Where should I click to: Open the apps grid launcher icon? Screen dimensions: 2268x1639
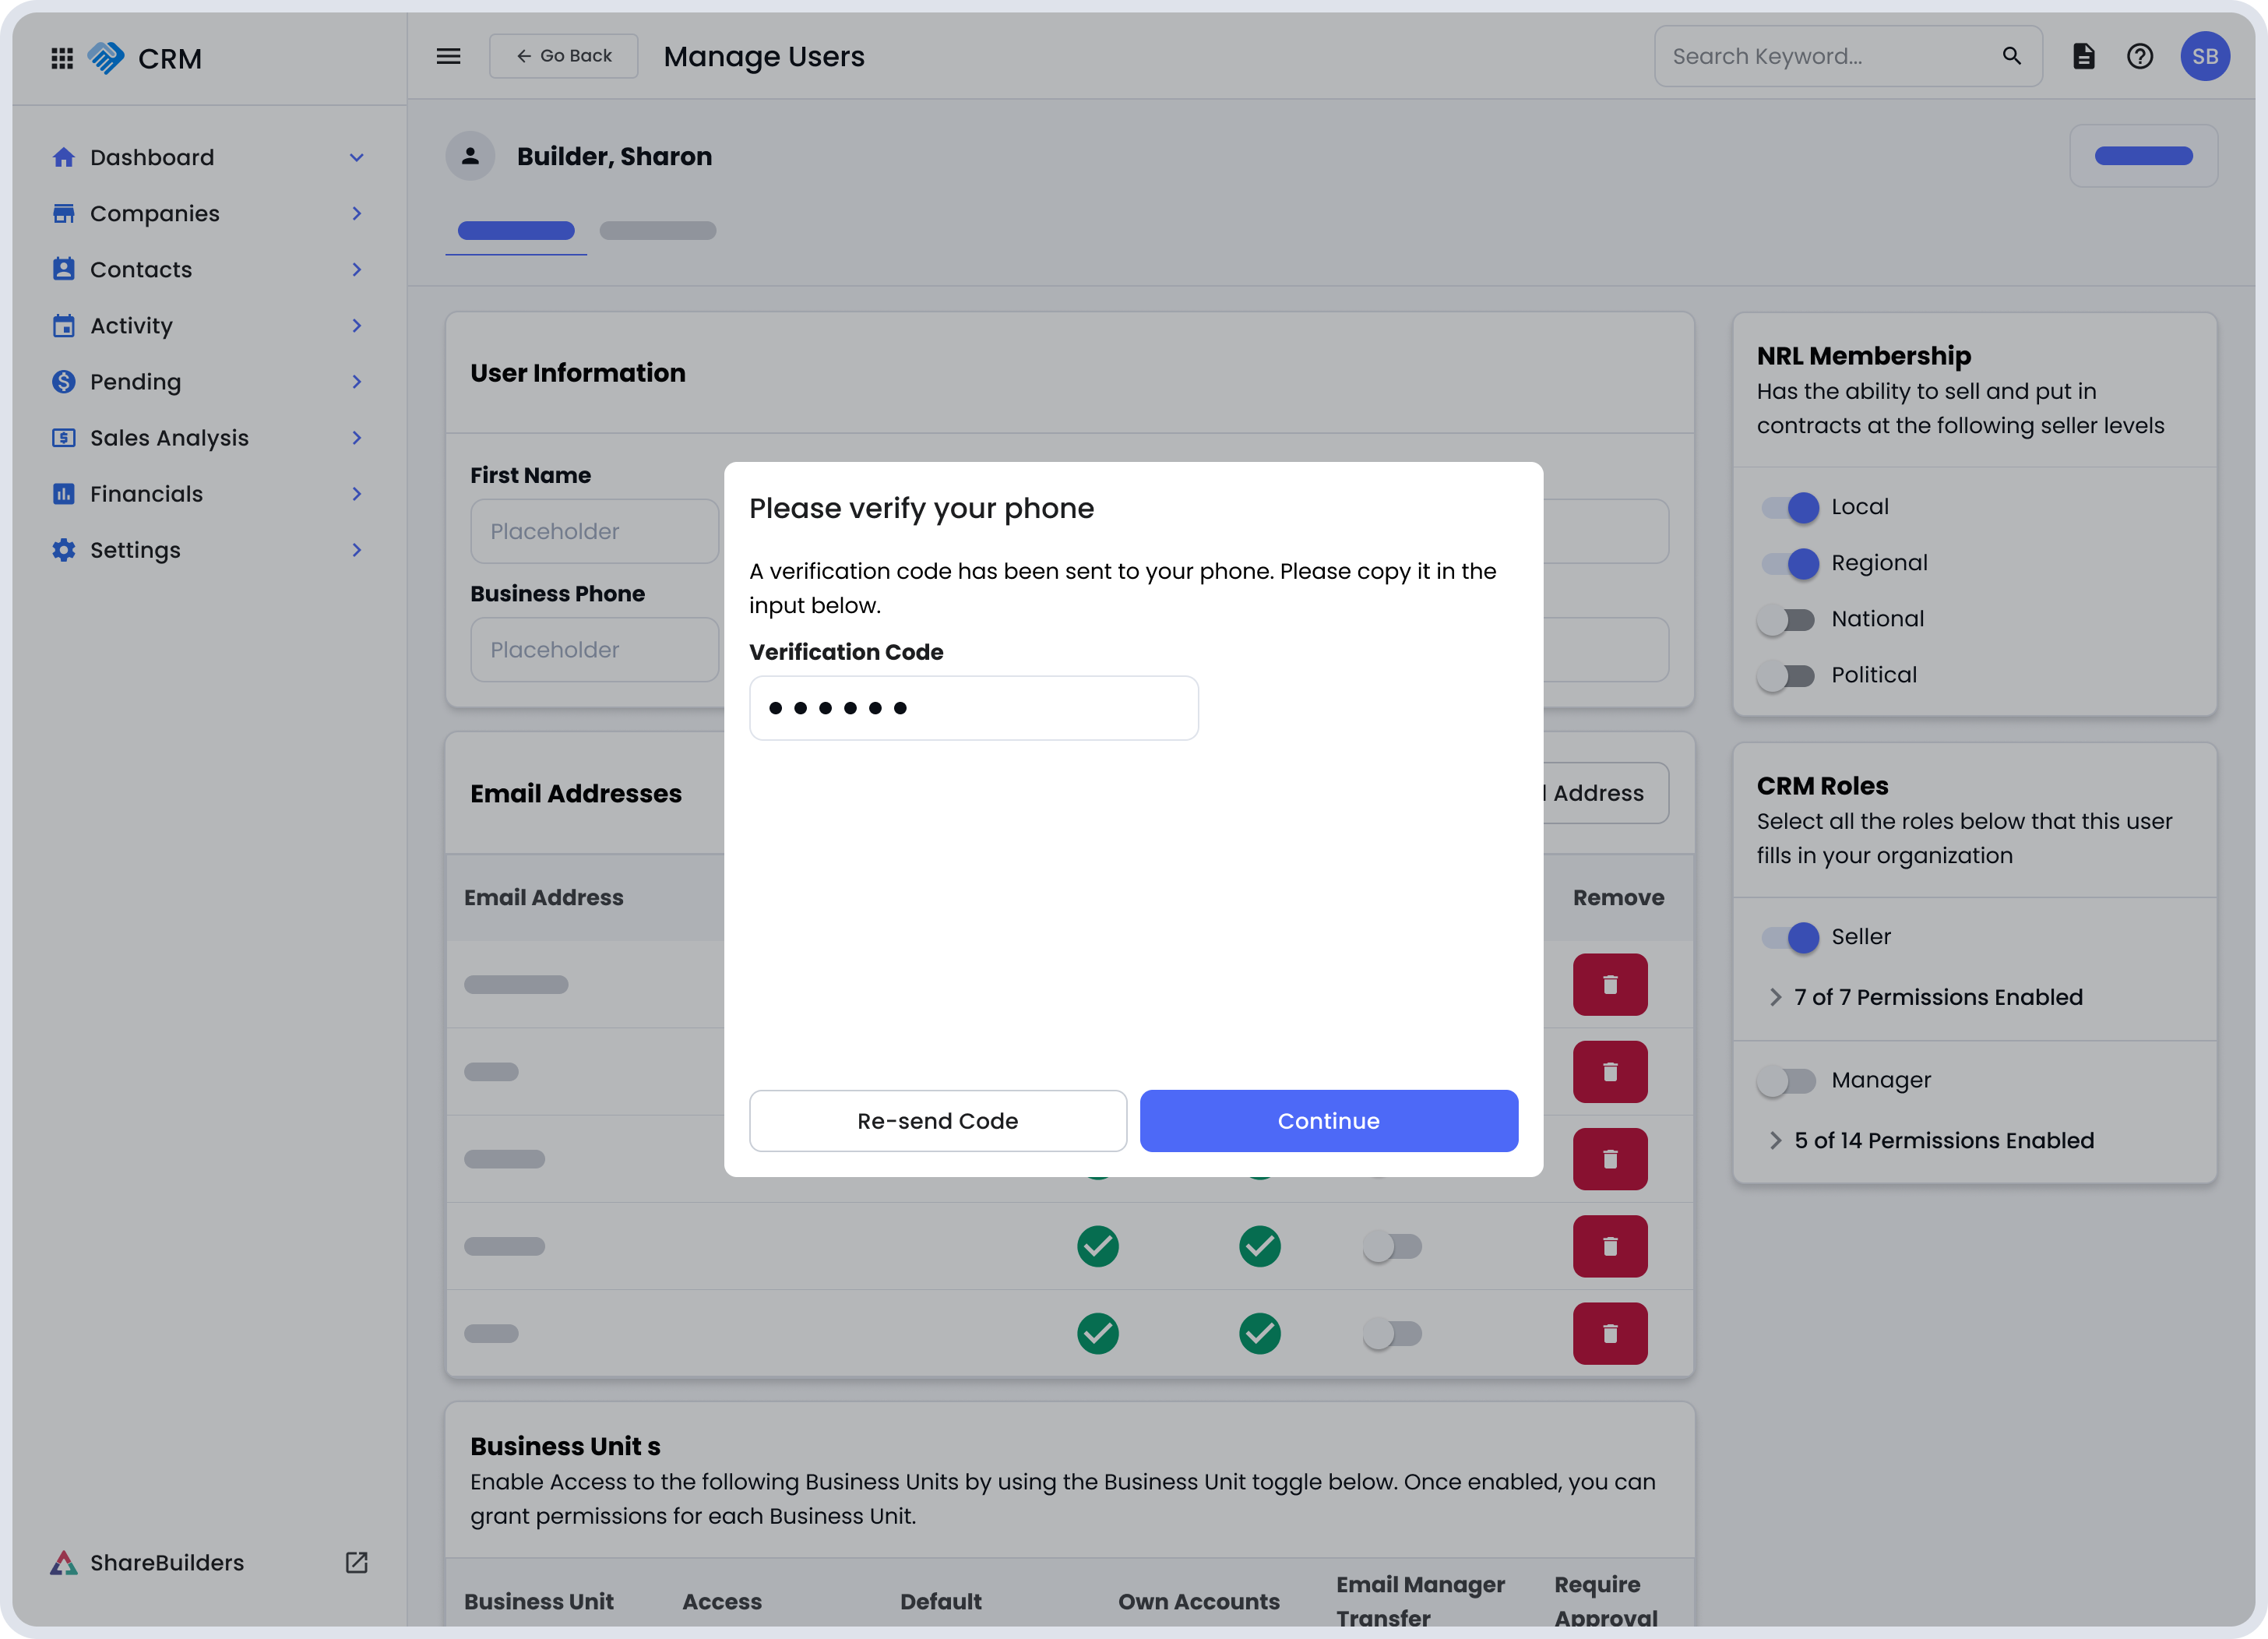(x=62, y=58)
